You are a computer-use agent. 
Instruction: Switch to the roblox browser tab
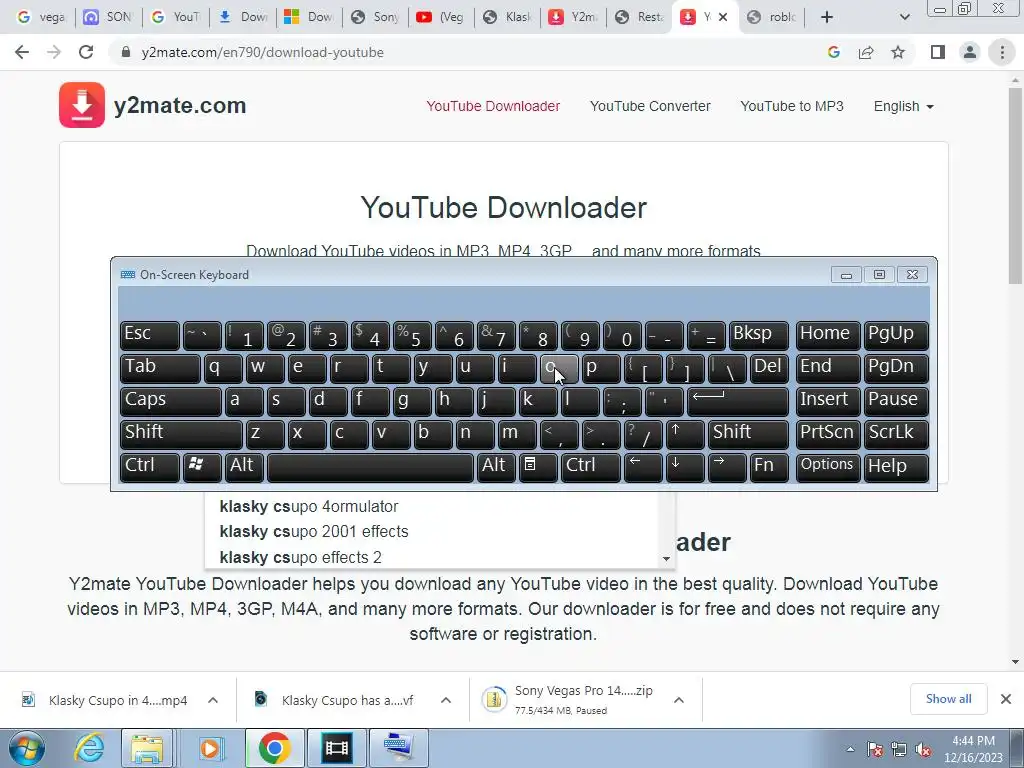[772, 17]
